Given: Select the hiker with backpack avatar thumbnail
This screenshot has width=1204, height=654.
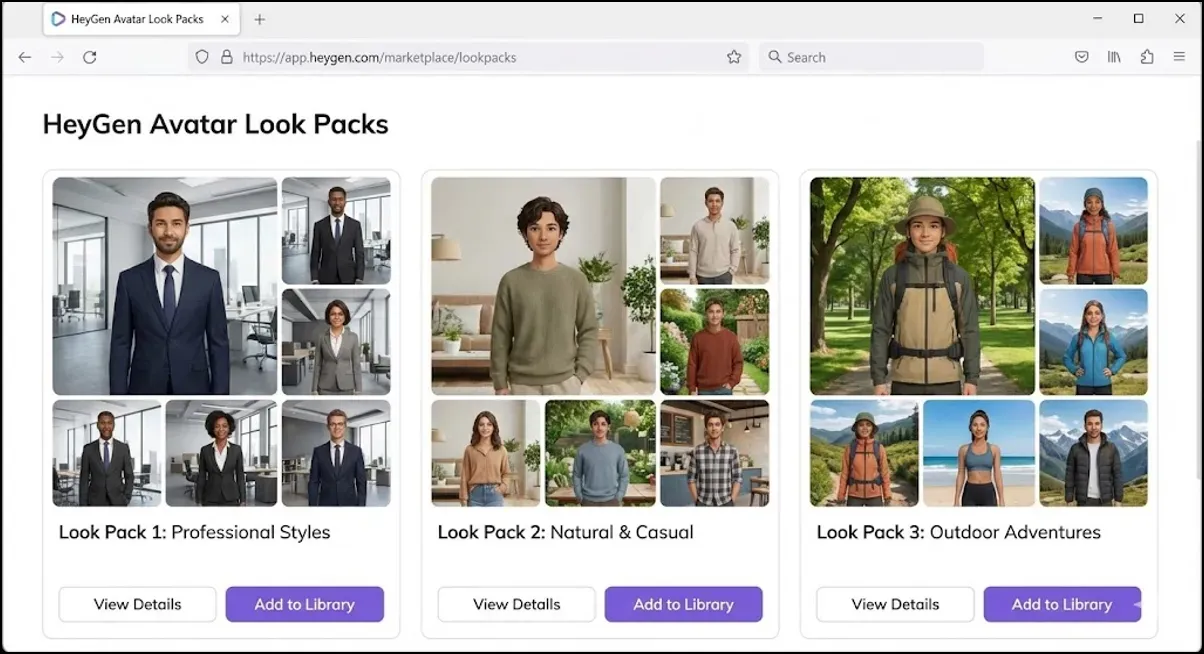Looking at the screenshot, I should (x=922, y=285).
